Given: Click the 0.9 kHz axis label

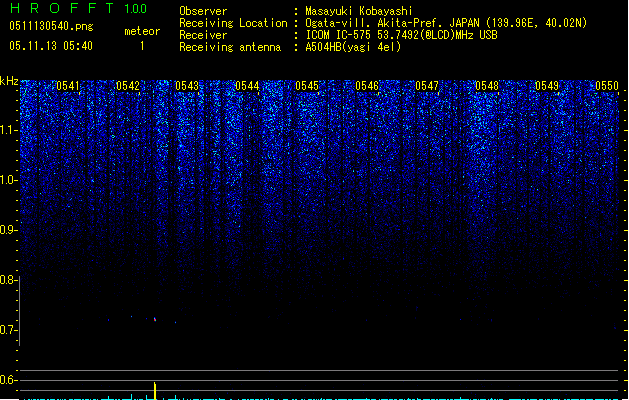Looking at the screenshot, I should click(x=8, y=230).
